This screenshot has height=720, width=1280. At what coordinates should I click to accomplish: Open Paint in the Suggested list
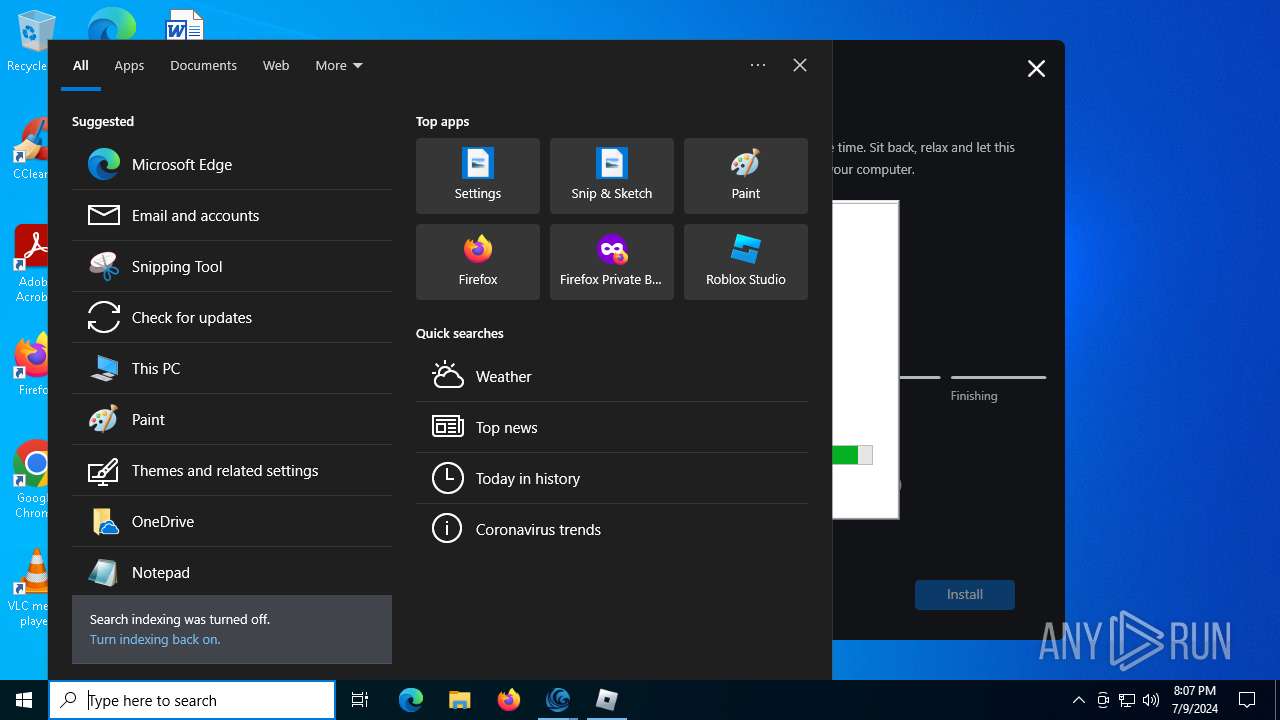pos(232,419)
